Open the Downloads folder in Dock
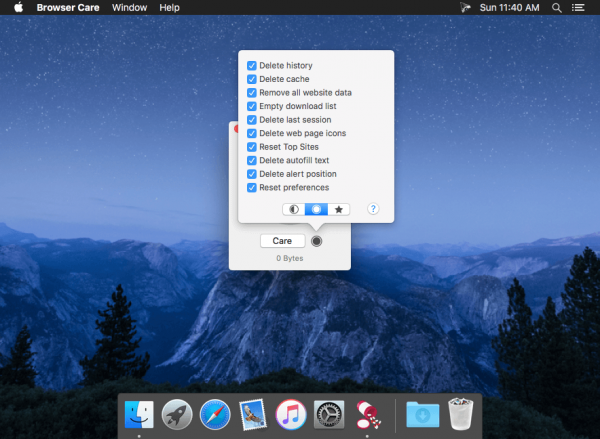 [423, 415]
